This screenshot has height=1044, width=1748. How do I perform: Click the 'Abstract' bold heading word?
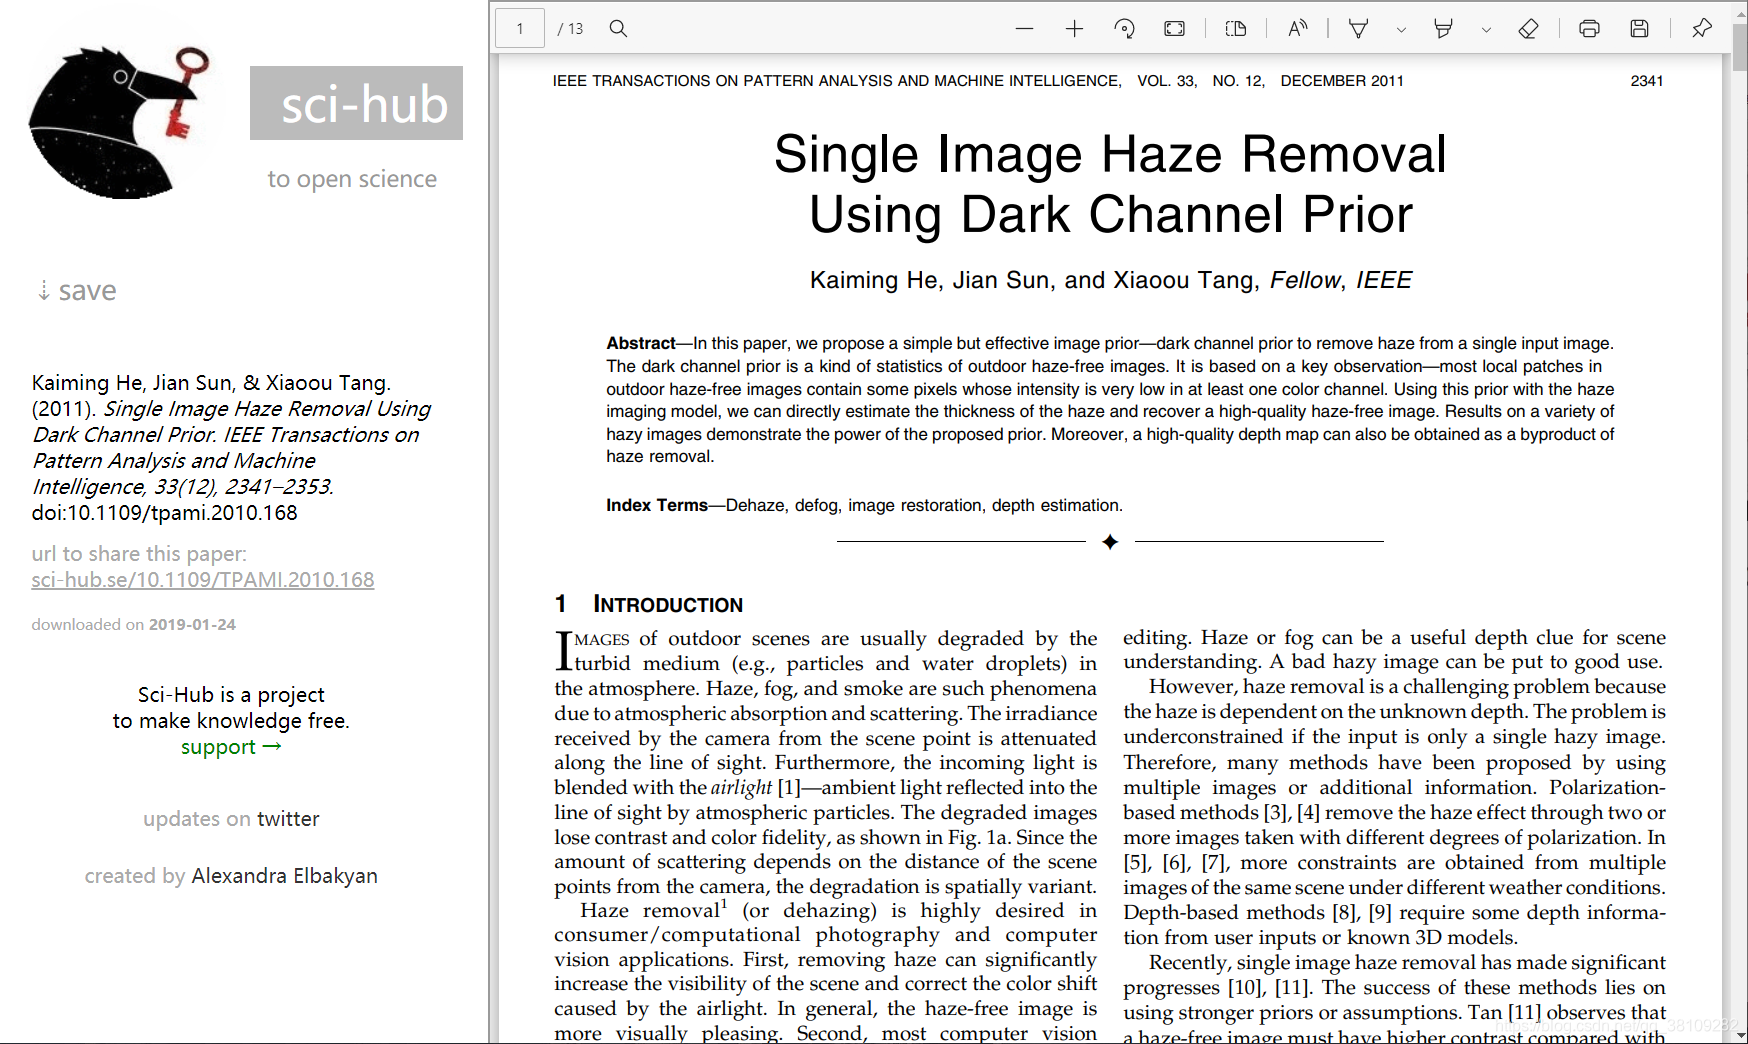[x=641, y=343]
